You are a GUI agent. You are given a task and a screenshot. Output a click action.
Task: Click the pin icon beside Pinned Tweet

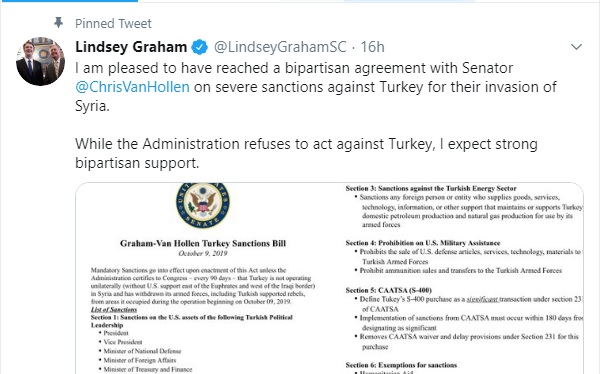click(x=58, y=23)
